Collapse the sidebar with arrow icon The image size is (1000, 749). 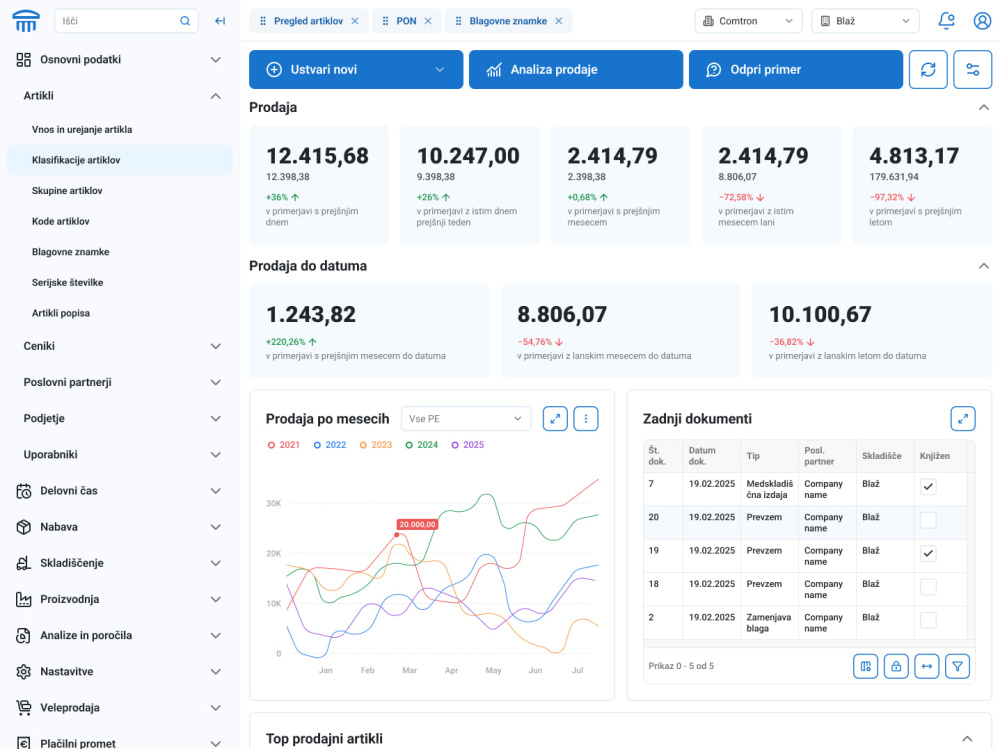(220, 21)
